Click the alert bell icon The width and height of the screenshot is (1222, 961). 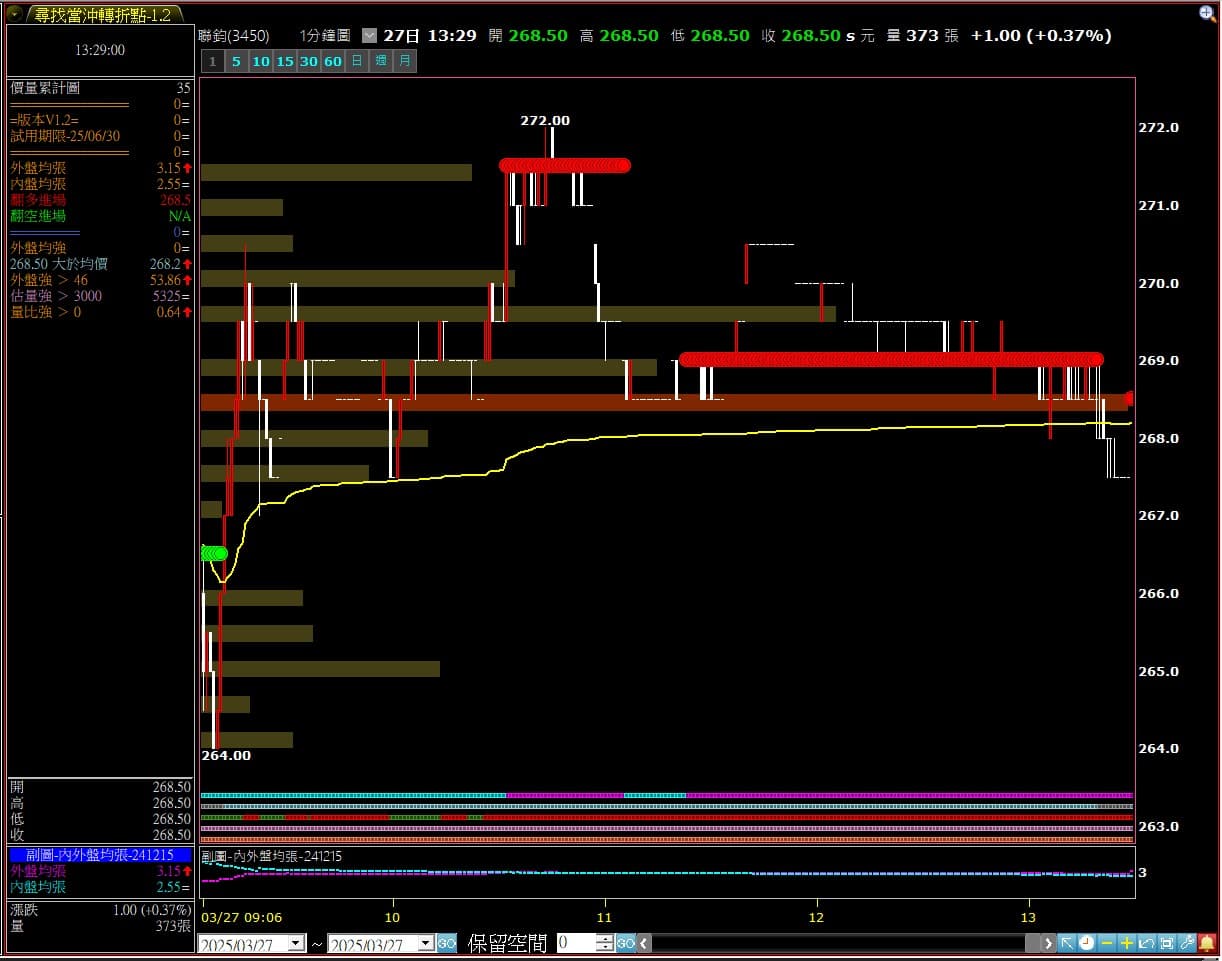(x=1207, y=943)
